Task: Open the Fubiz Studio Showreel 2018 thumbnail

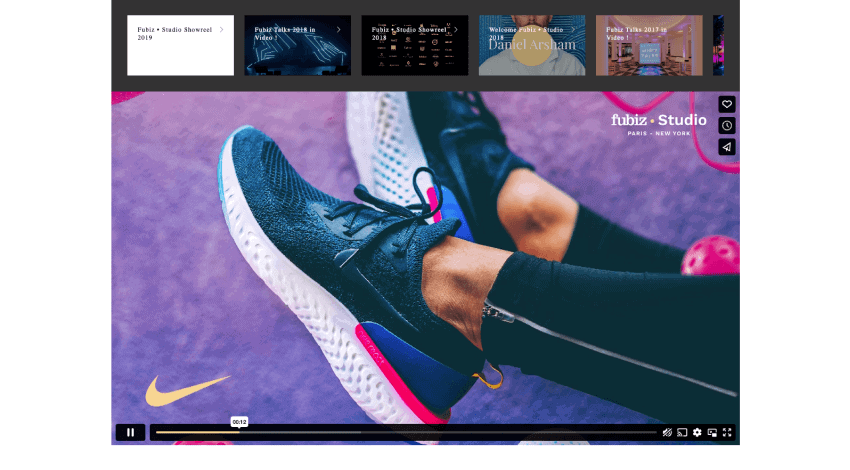Action: (x=415, y=45)
